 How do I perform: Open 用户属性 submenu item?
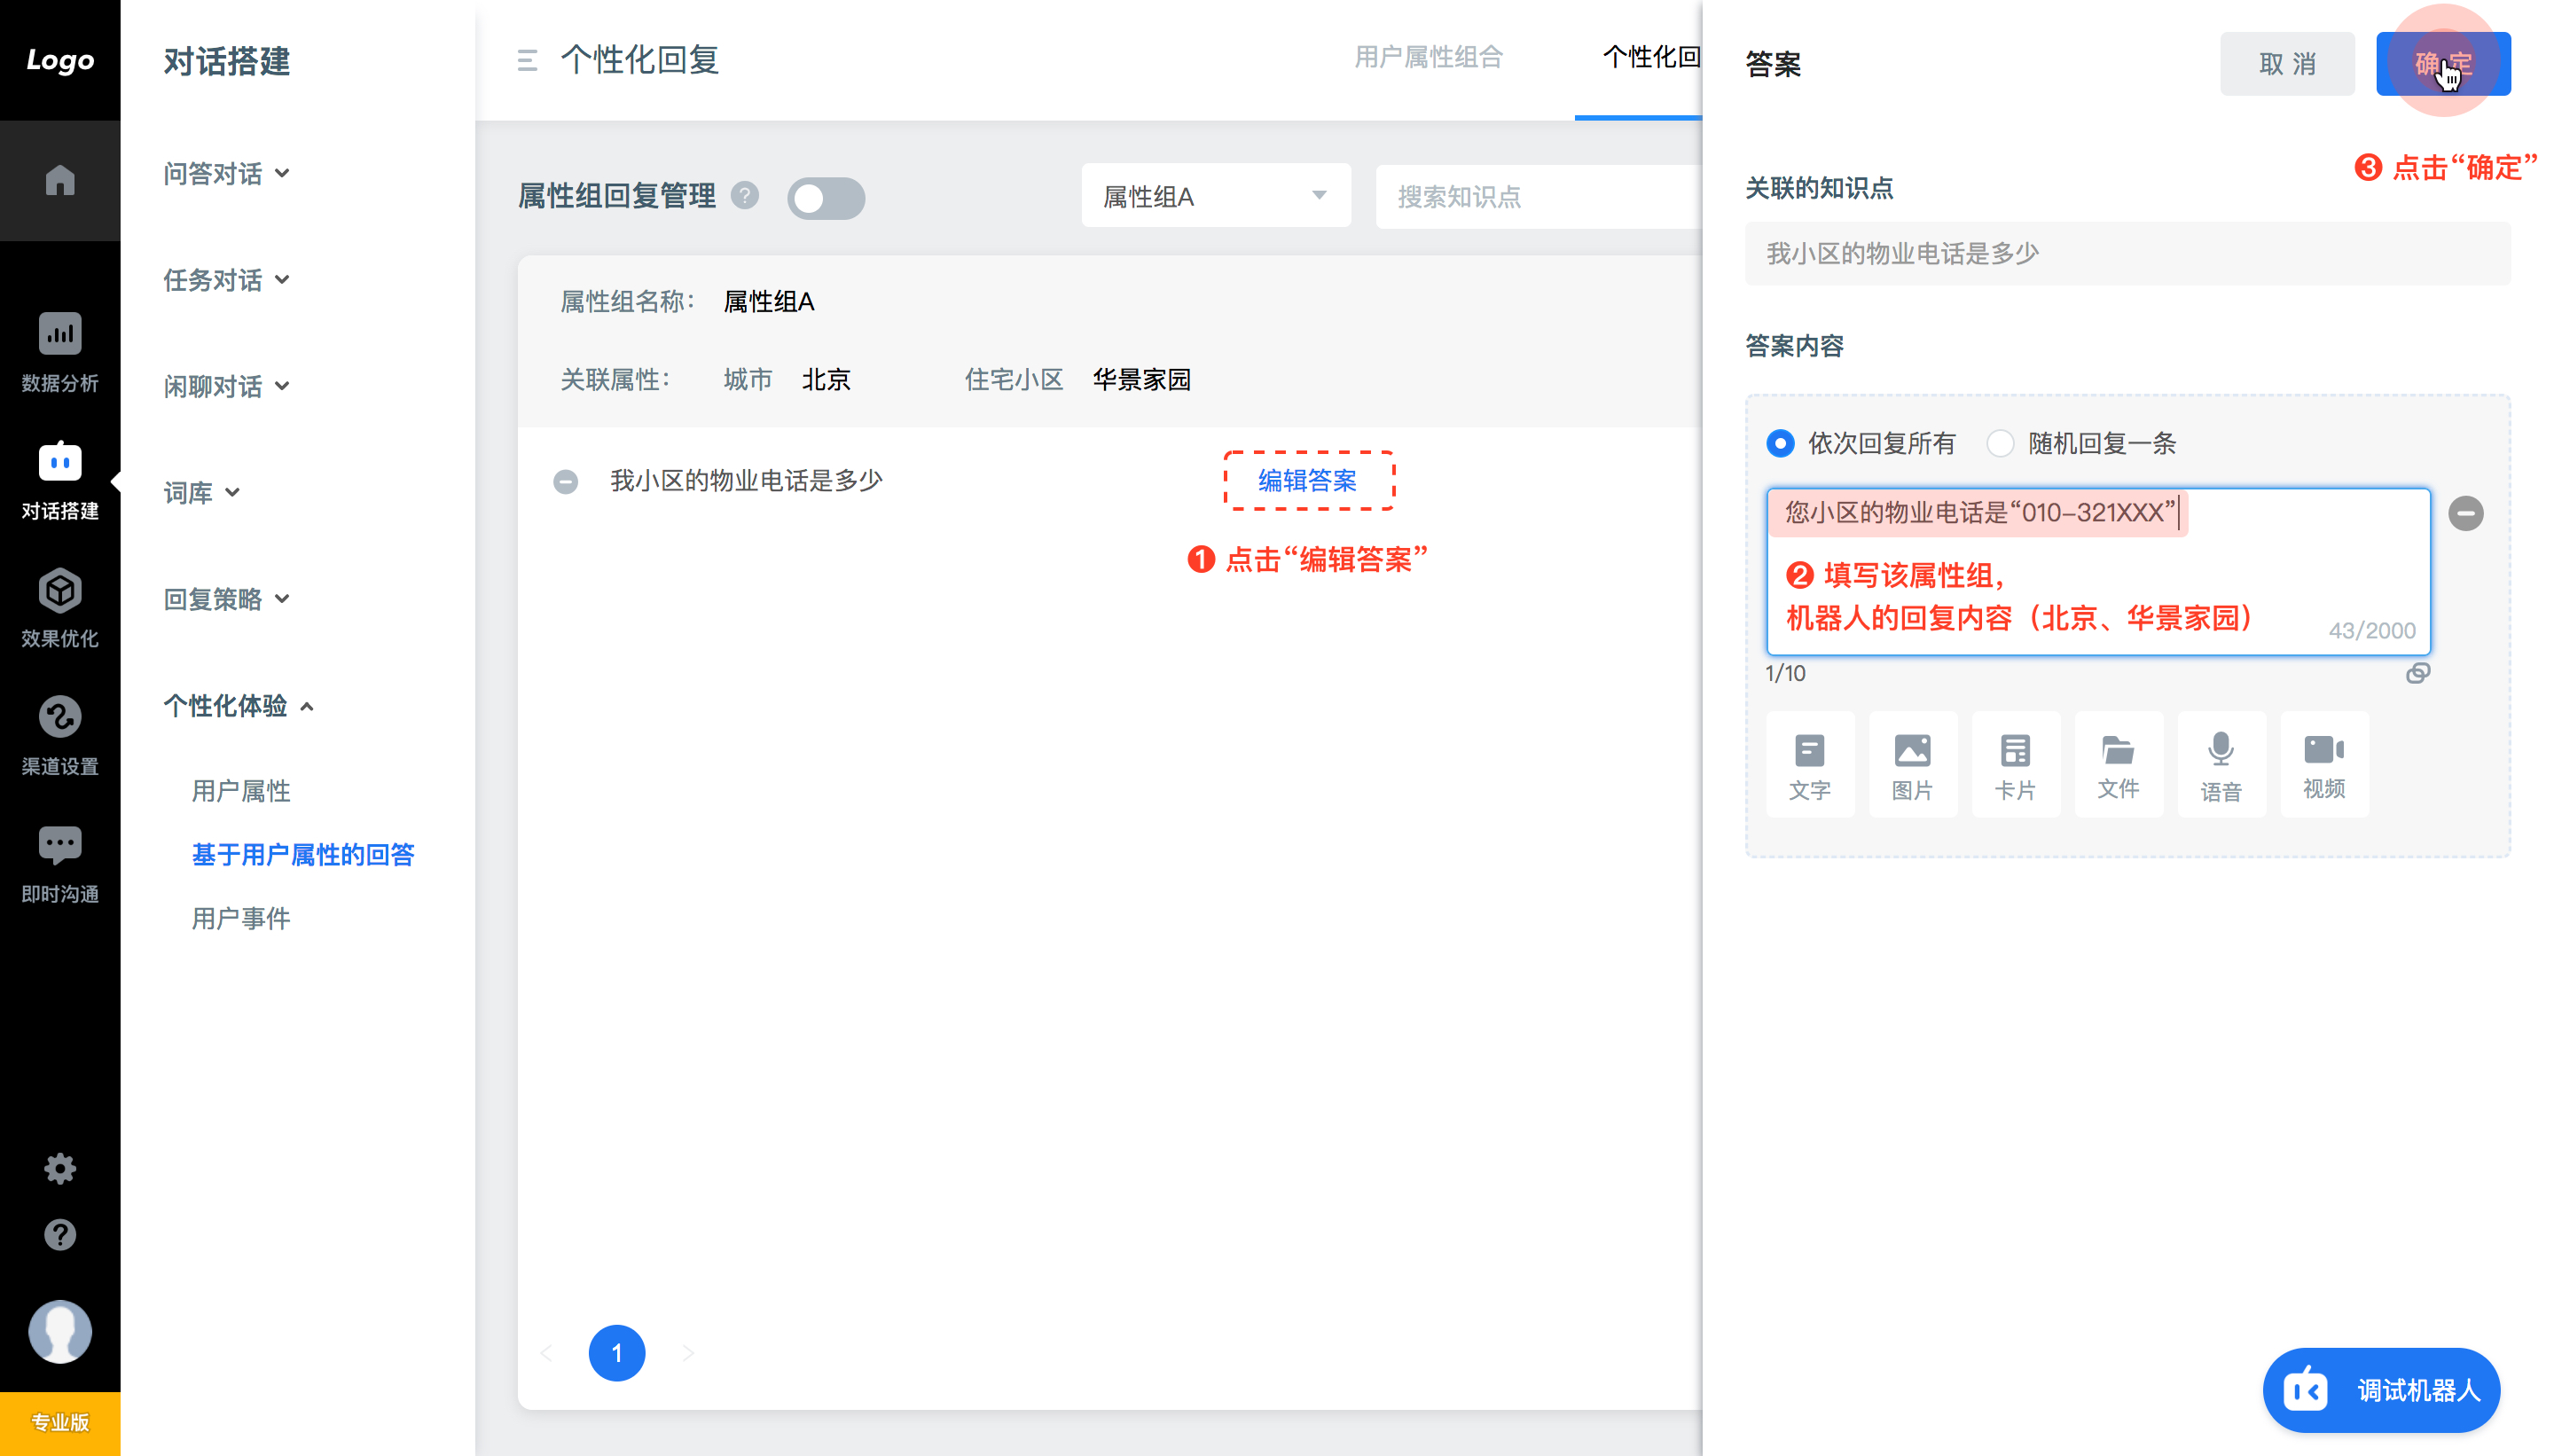241,791
